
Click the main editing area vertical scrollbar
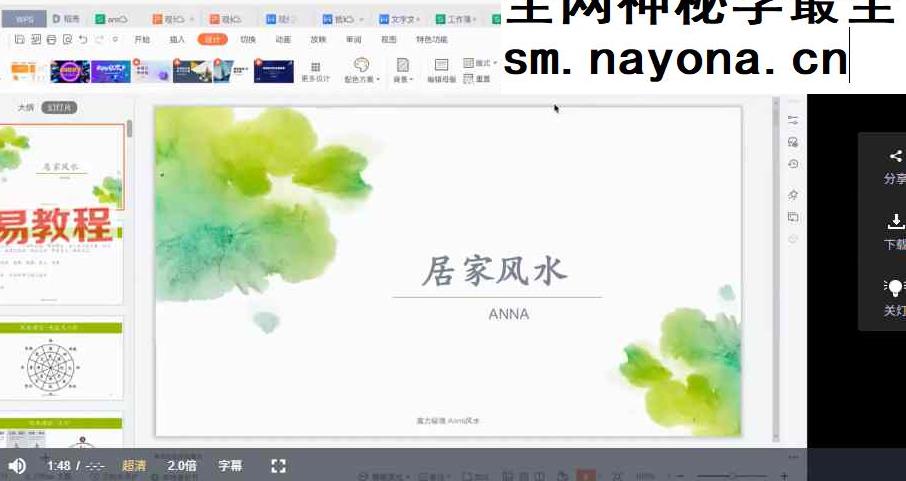tap(776, 269)
